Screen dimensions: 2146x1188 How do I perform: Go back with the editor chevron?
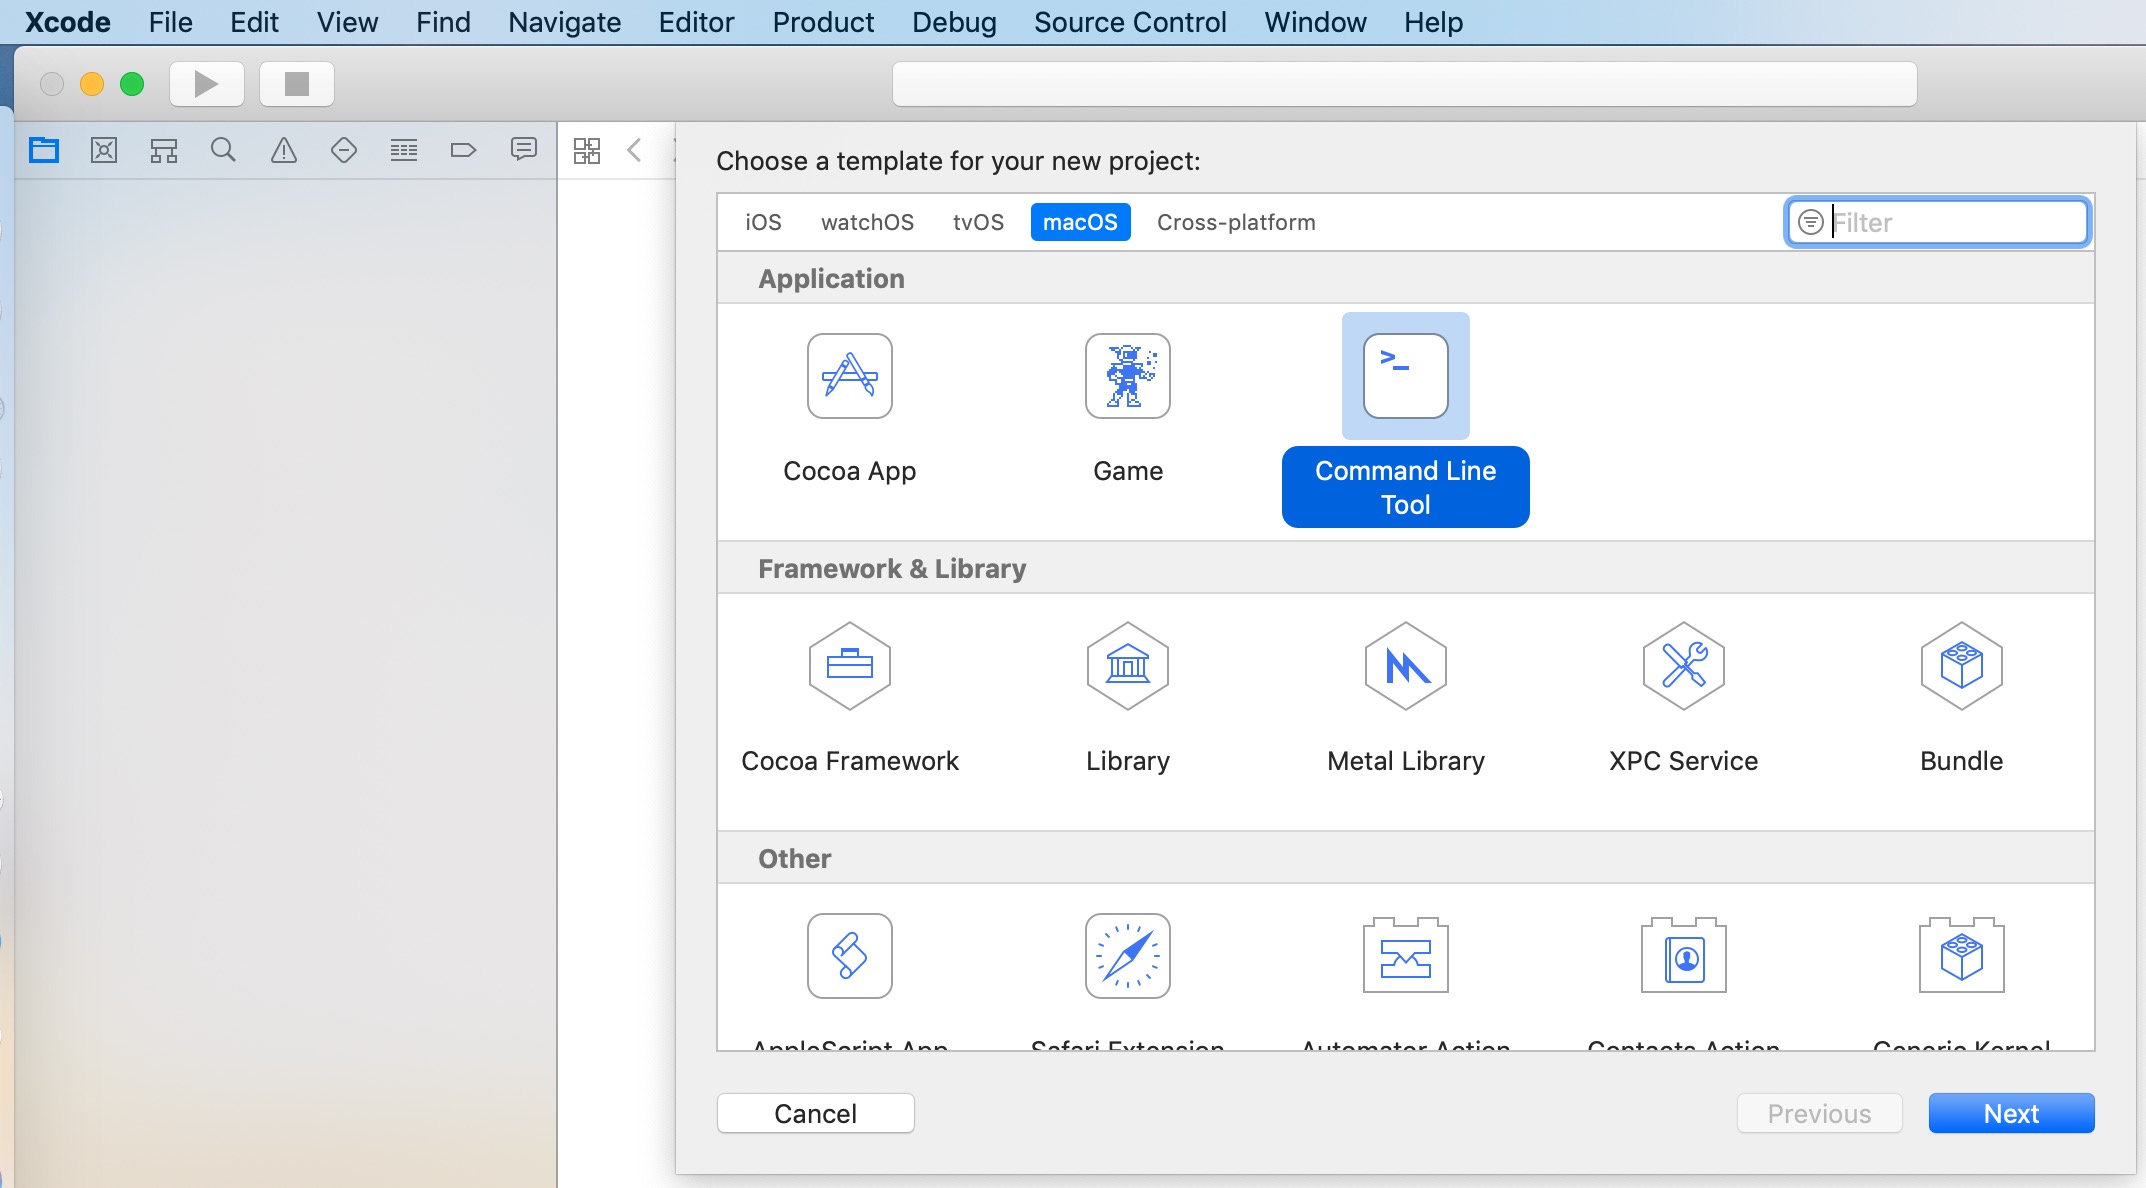click(634, 151)
